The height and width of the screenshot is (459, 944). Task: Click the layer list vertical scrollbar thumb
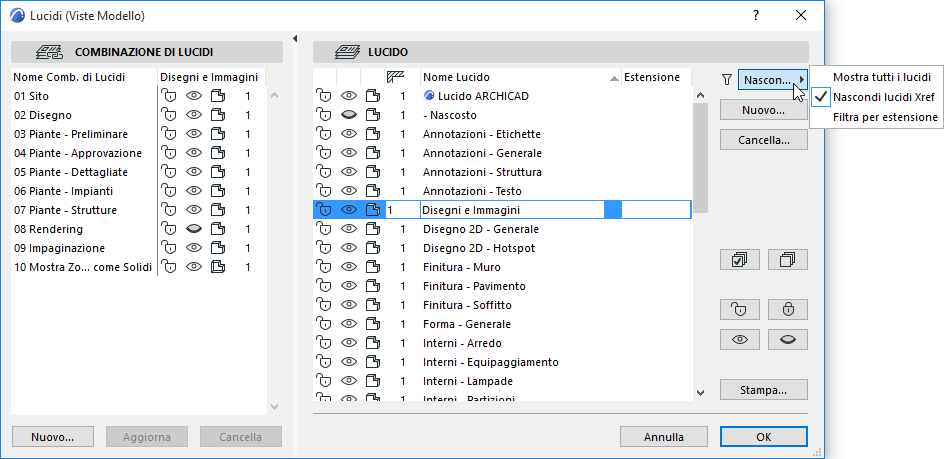(x=700, y=157)
